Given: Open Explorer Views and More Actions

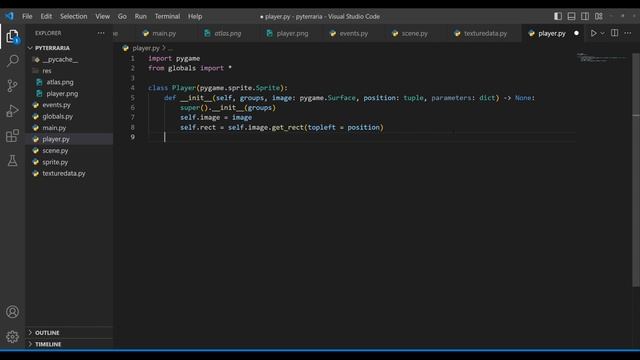Looking at the screenshot, I should tap(101, 33).
